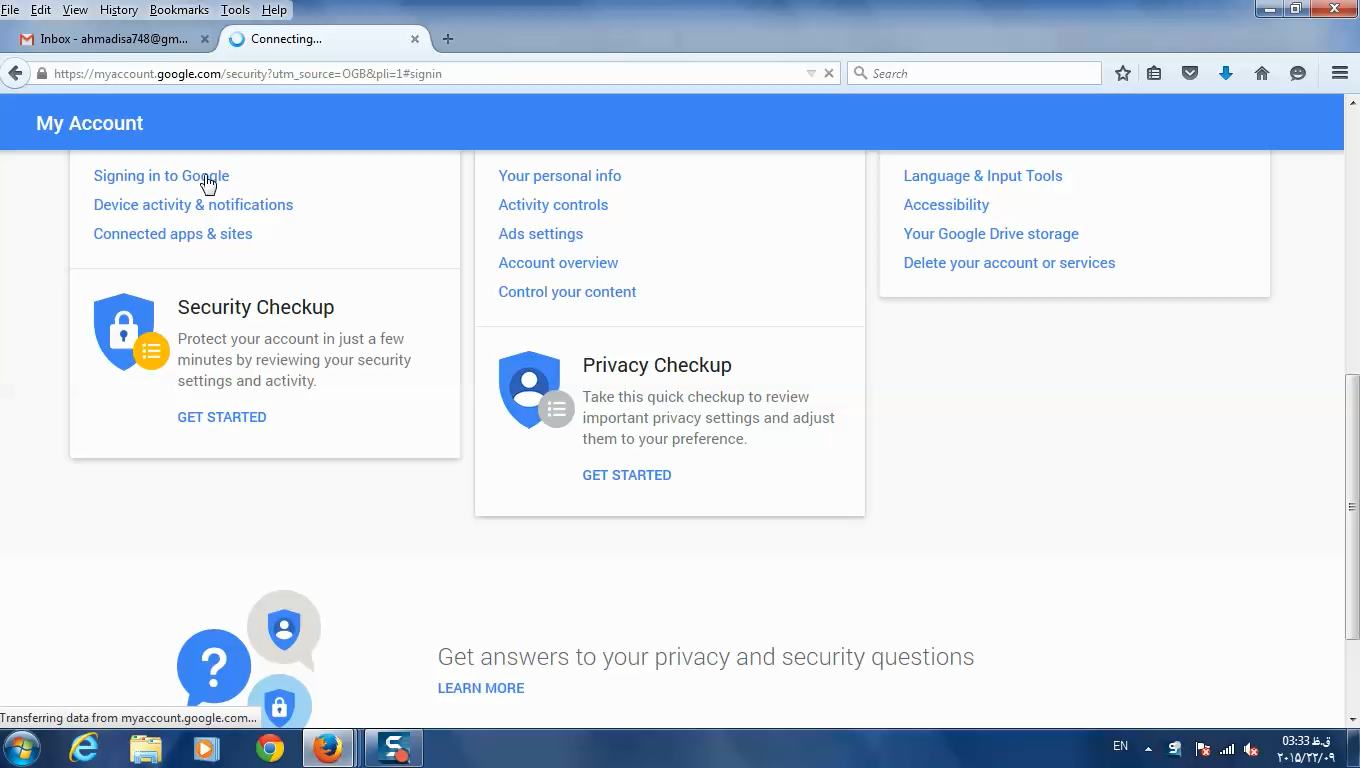Open Signing in to Google link
This screenshot has width=1360, height=768.
pos(161,176)
